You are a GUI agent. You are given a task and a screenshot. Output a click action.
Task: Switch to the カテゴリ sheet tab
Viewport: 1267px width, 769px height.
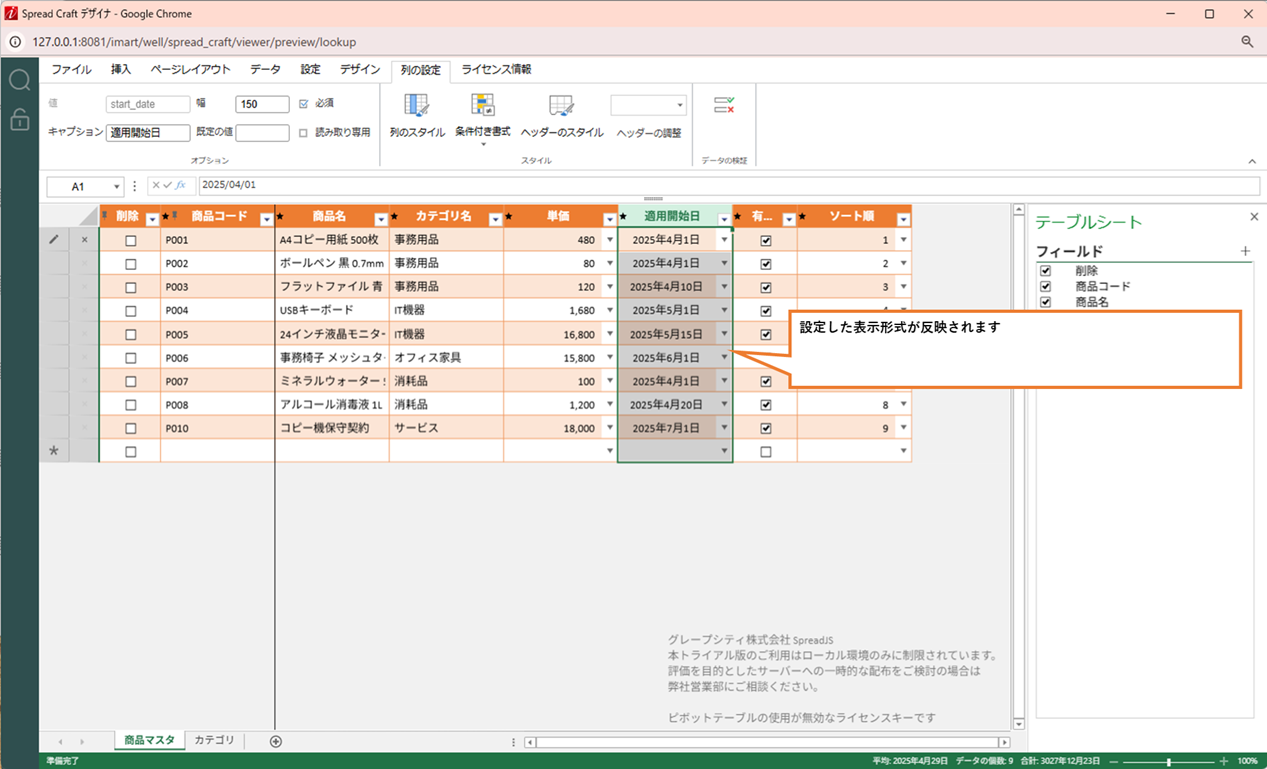click(x=214, y=740)
